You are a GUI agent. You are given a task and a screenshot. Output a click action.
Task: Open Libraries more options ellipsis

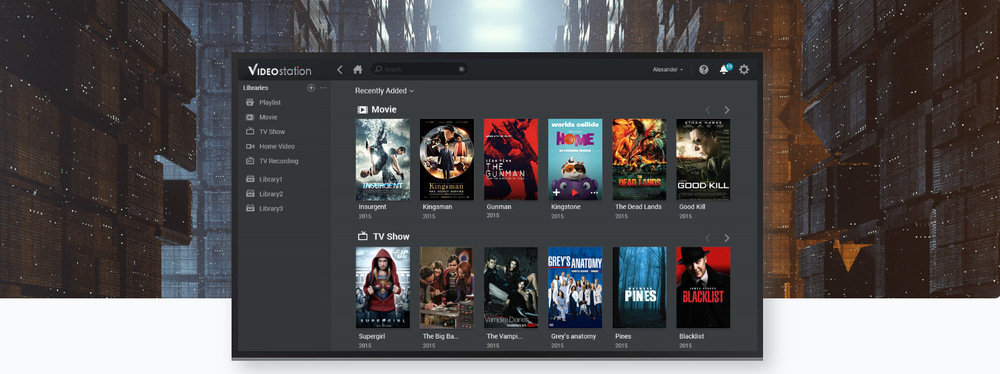[323, 88]
